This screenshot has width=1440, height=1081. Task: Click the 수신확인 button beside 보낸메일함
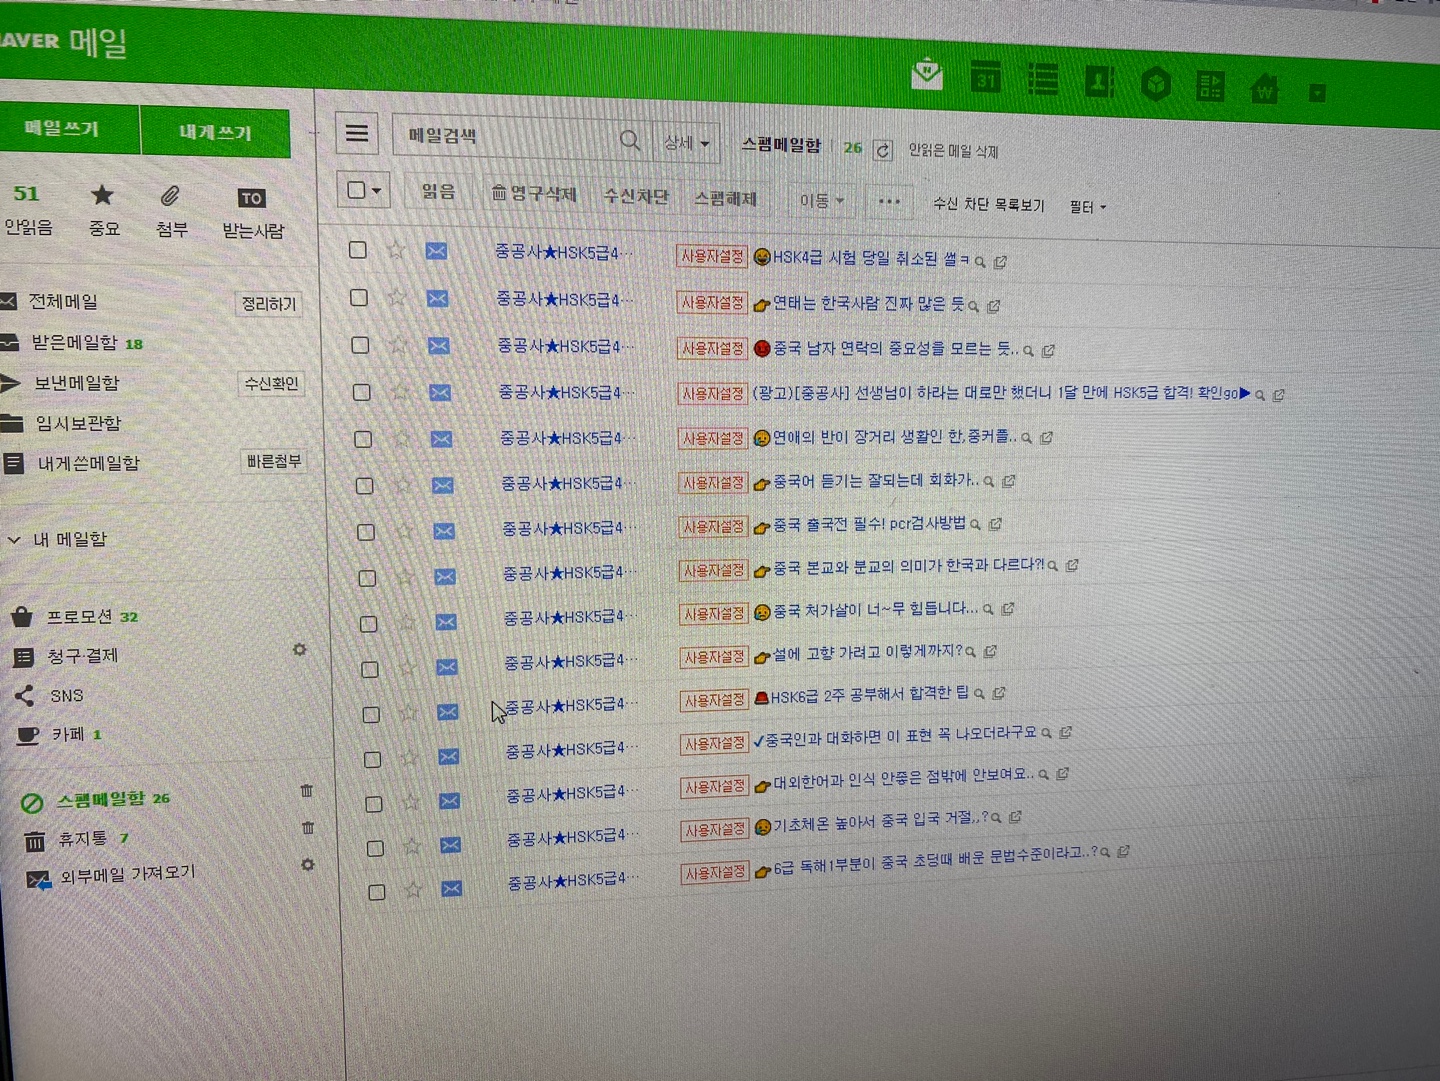point(272,383)
